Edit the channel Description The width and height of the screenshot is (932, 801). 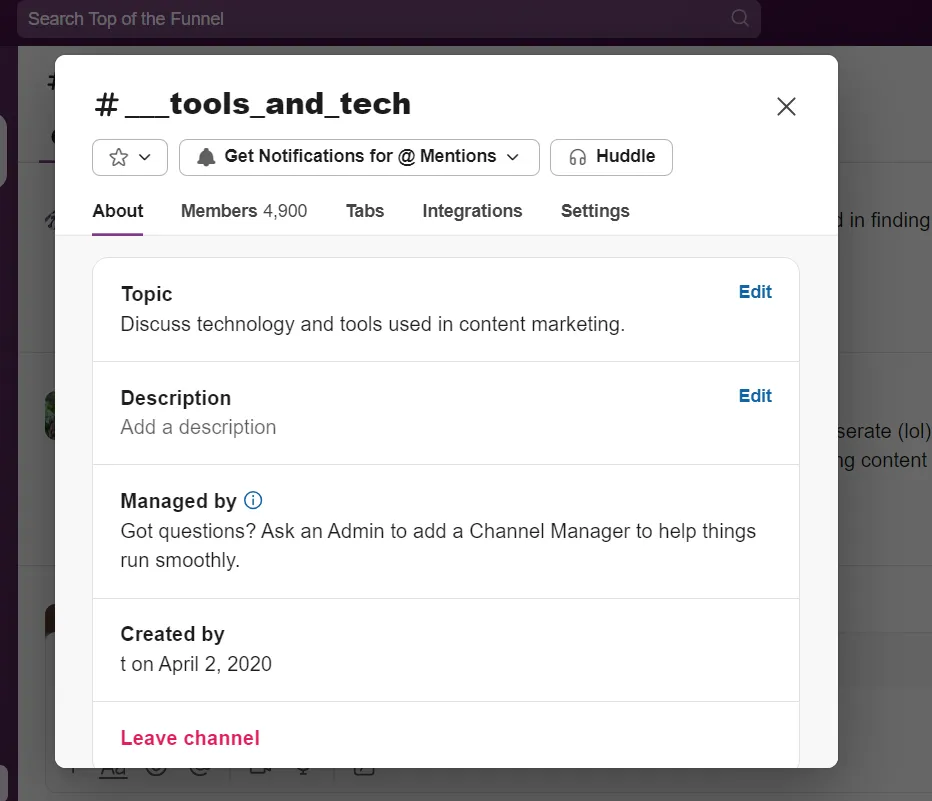click(755, 396)
